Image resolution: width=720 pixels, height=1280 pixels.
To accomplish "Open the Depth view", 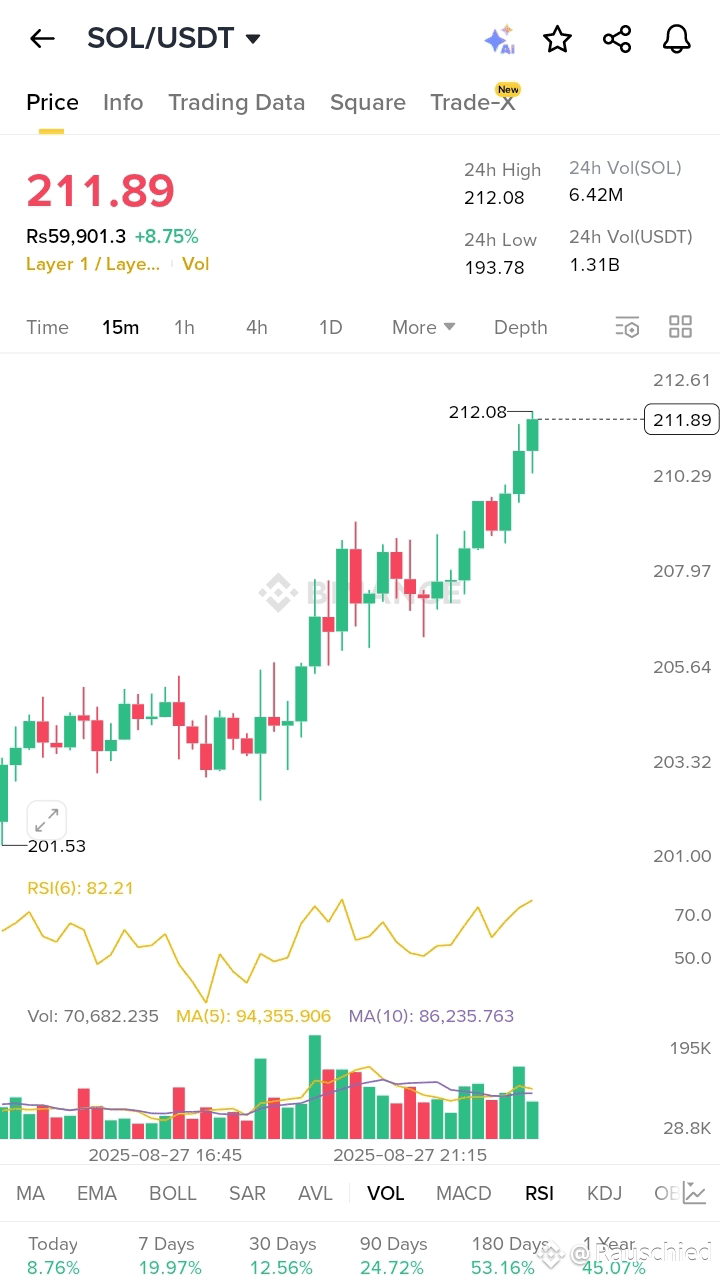I will point(520,327).
